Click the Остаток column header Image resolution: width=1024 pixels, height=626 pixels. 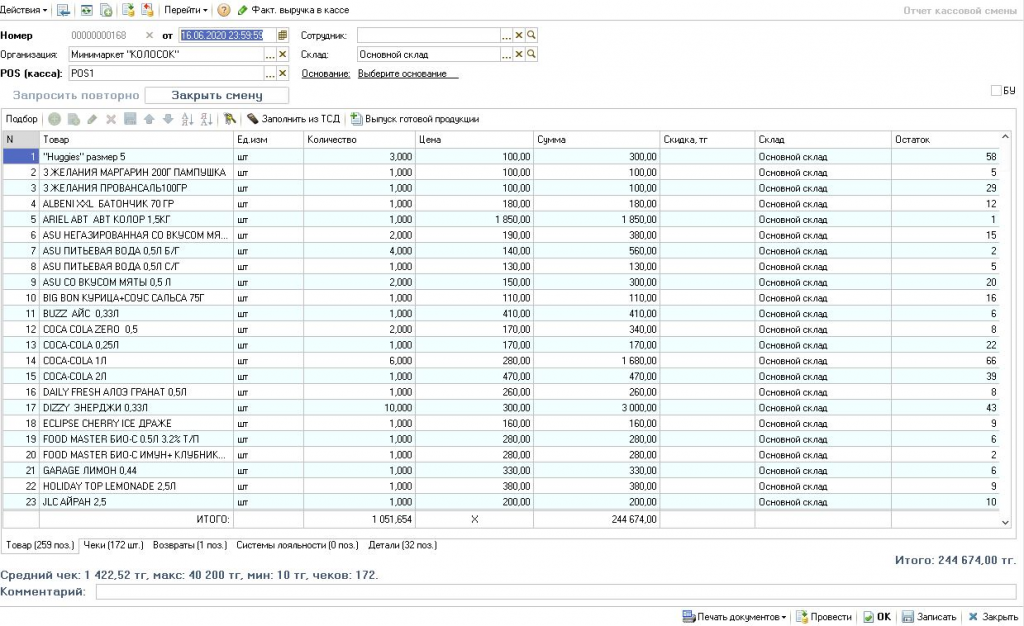point(945,140)
